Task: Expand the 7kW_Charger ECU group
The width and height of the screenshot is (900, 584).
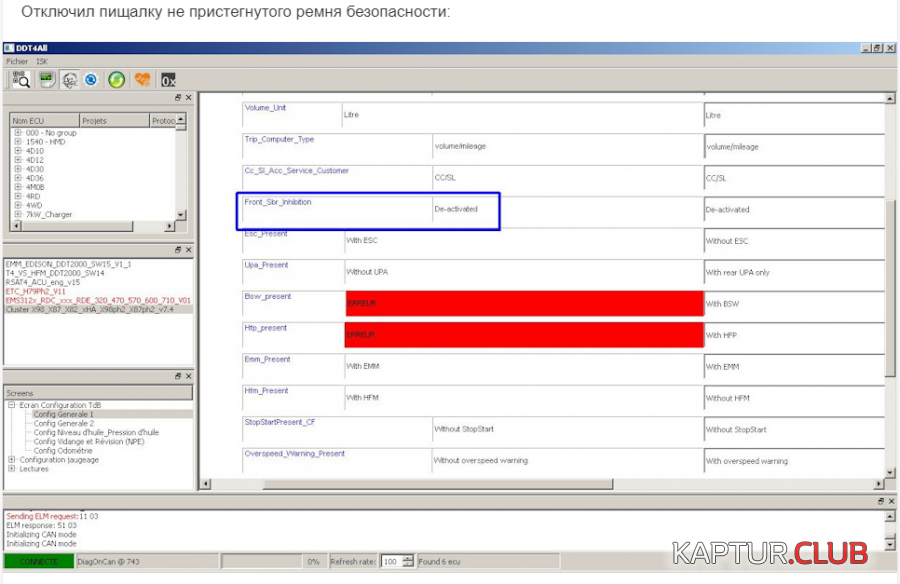Action: [x=18, y=214]
